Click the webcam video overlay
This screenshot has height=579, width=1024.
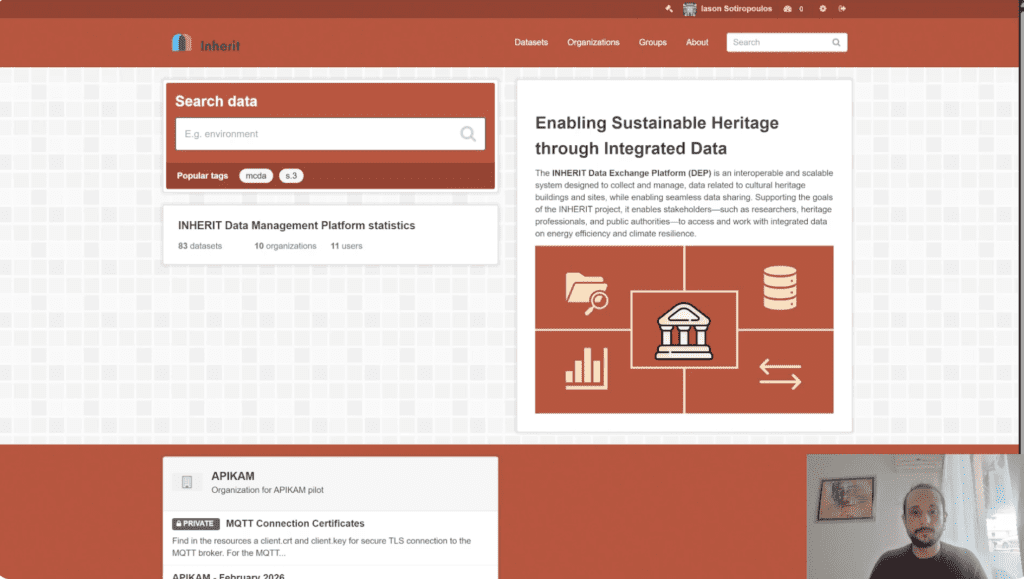tap(915, 516)
